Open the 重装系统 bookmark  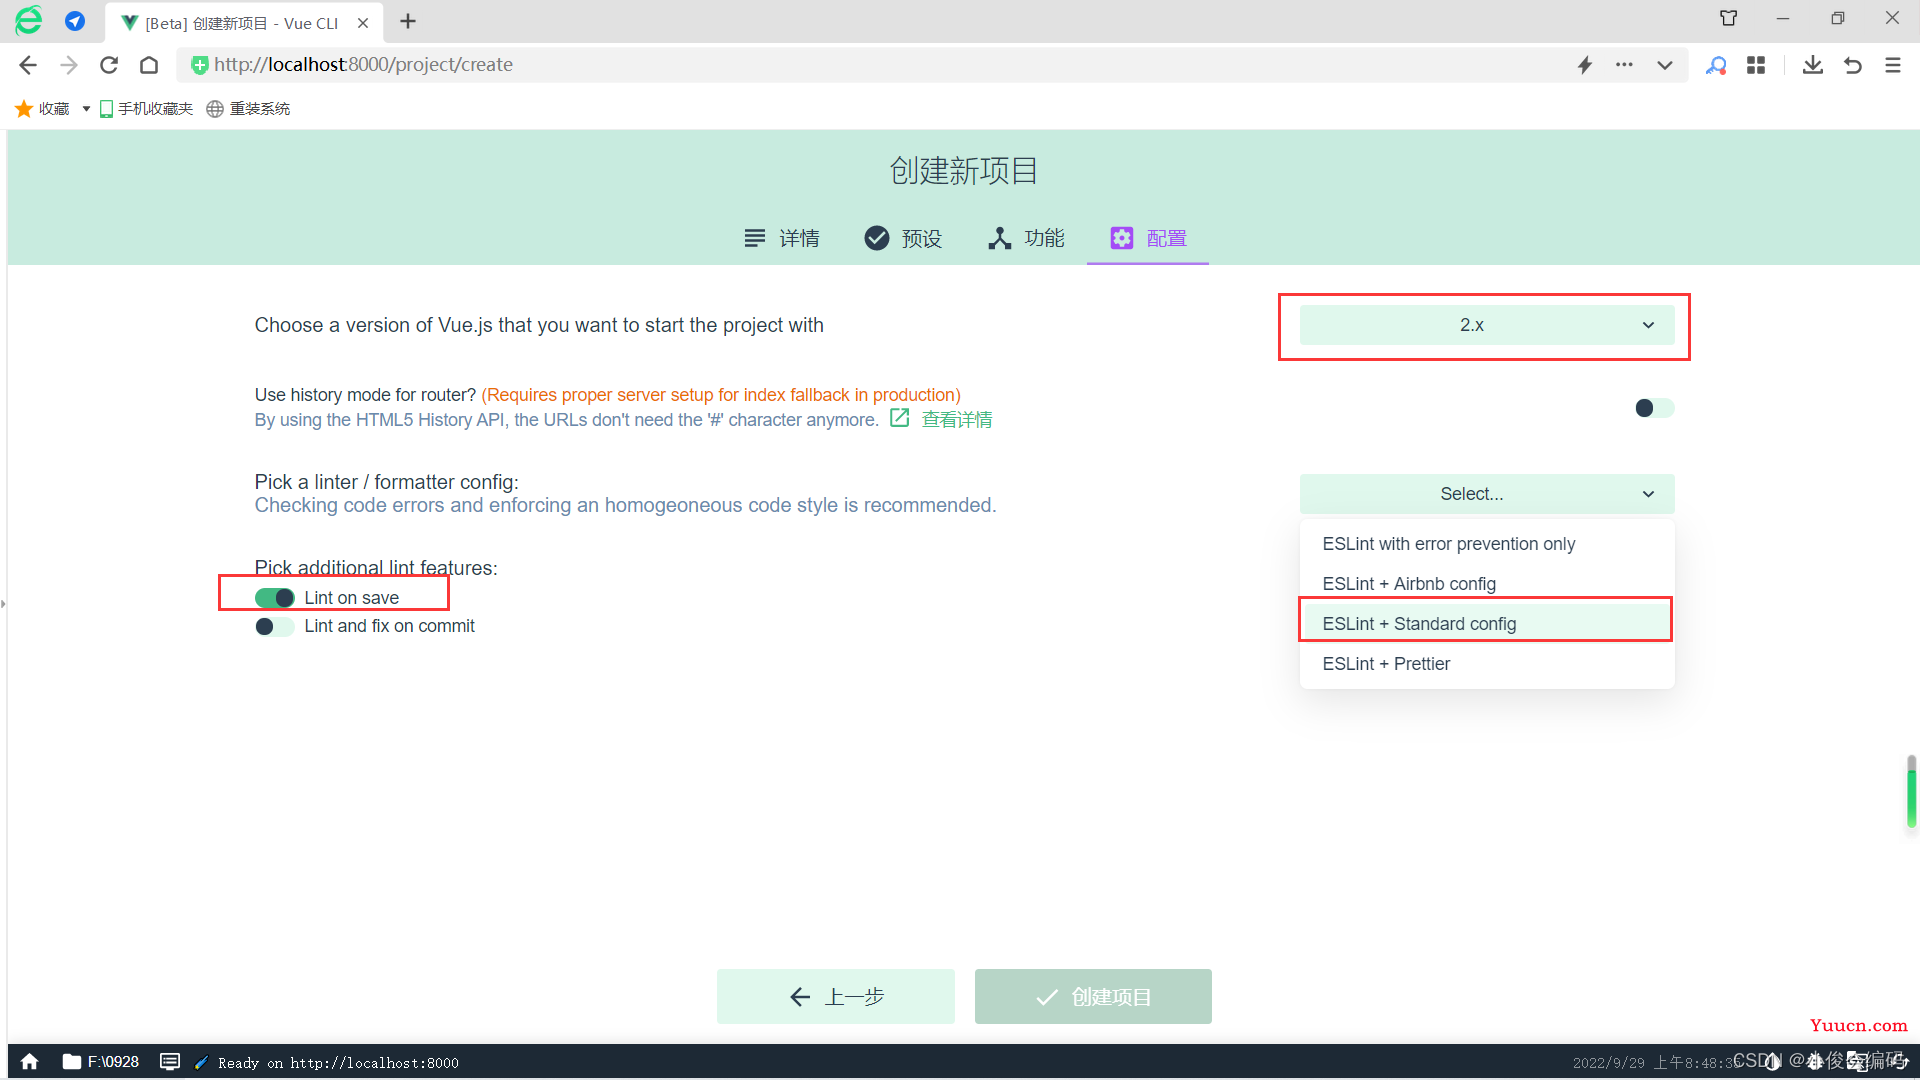(x=249, y=108)
